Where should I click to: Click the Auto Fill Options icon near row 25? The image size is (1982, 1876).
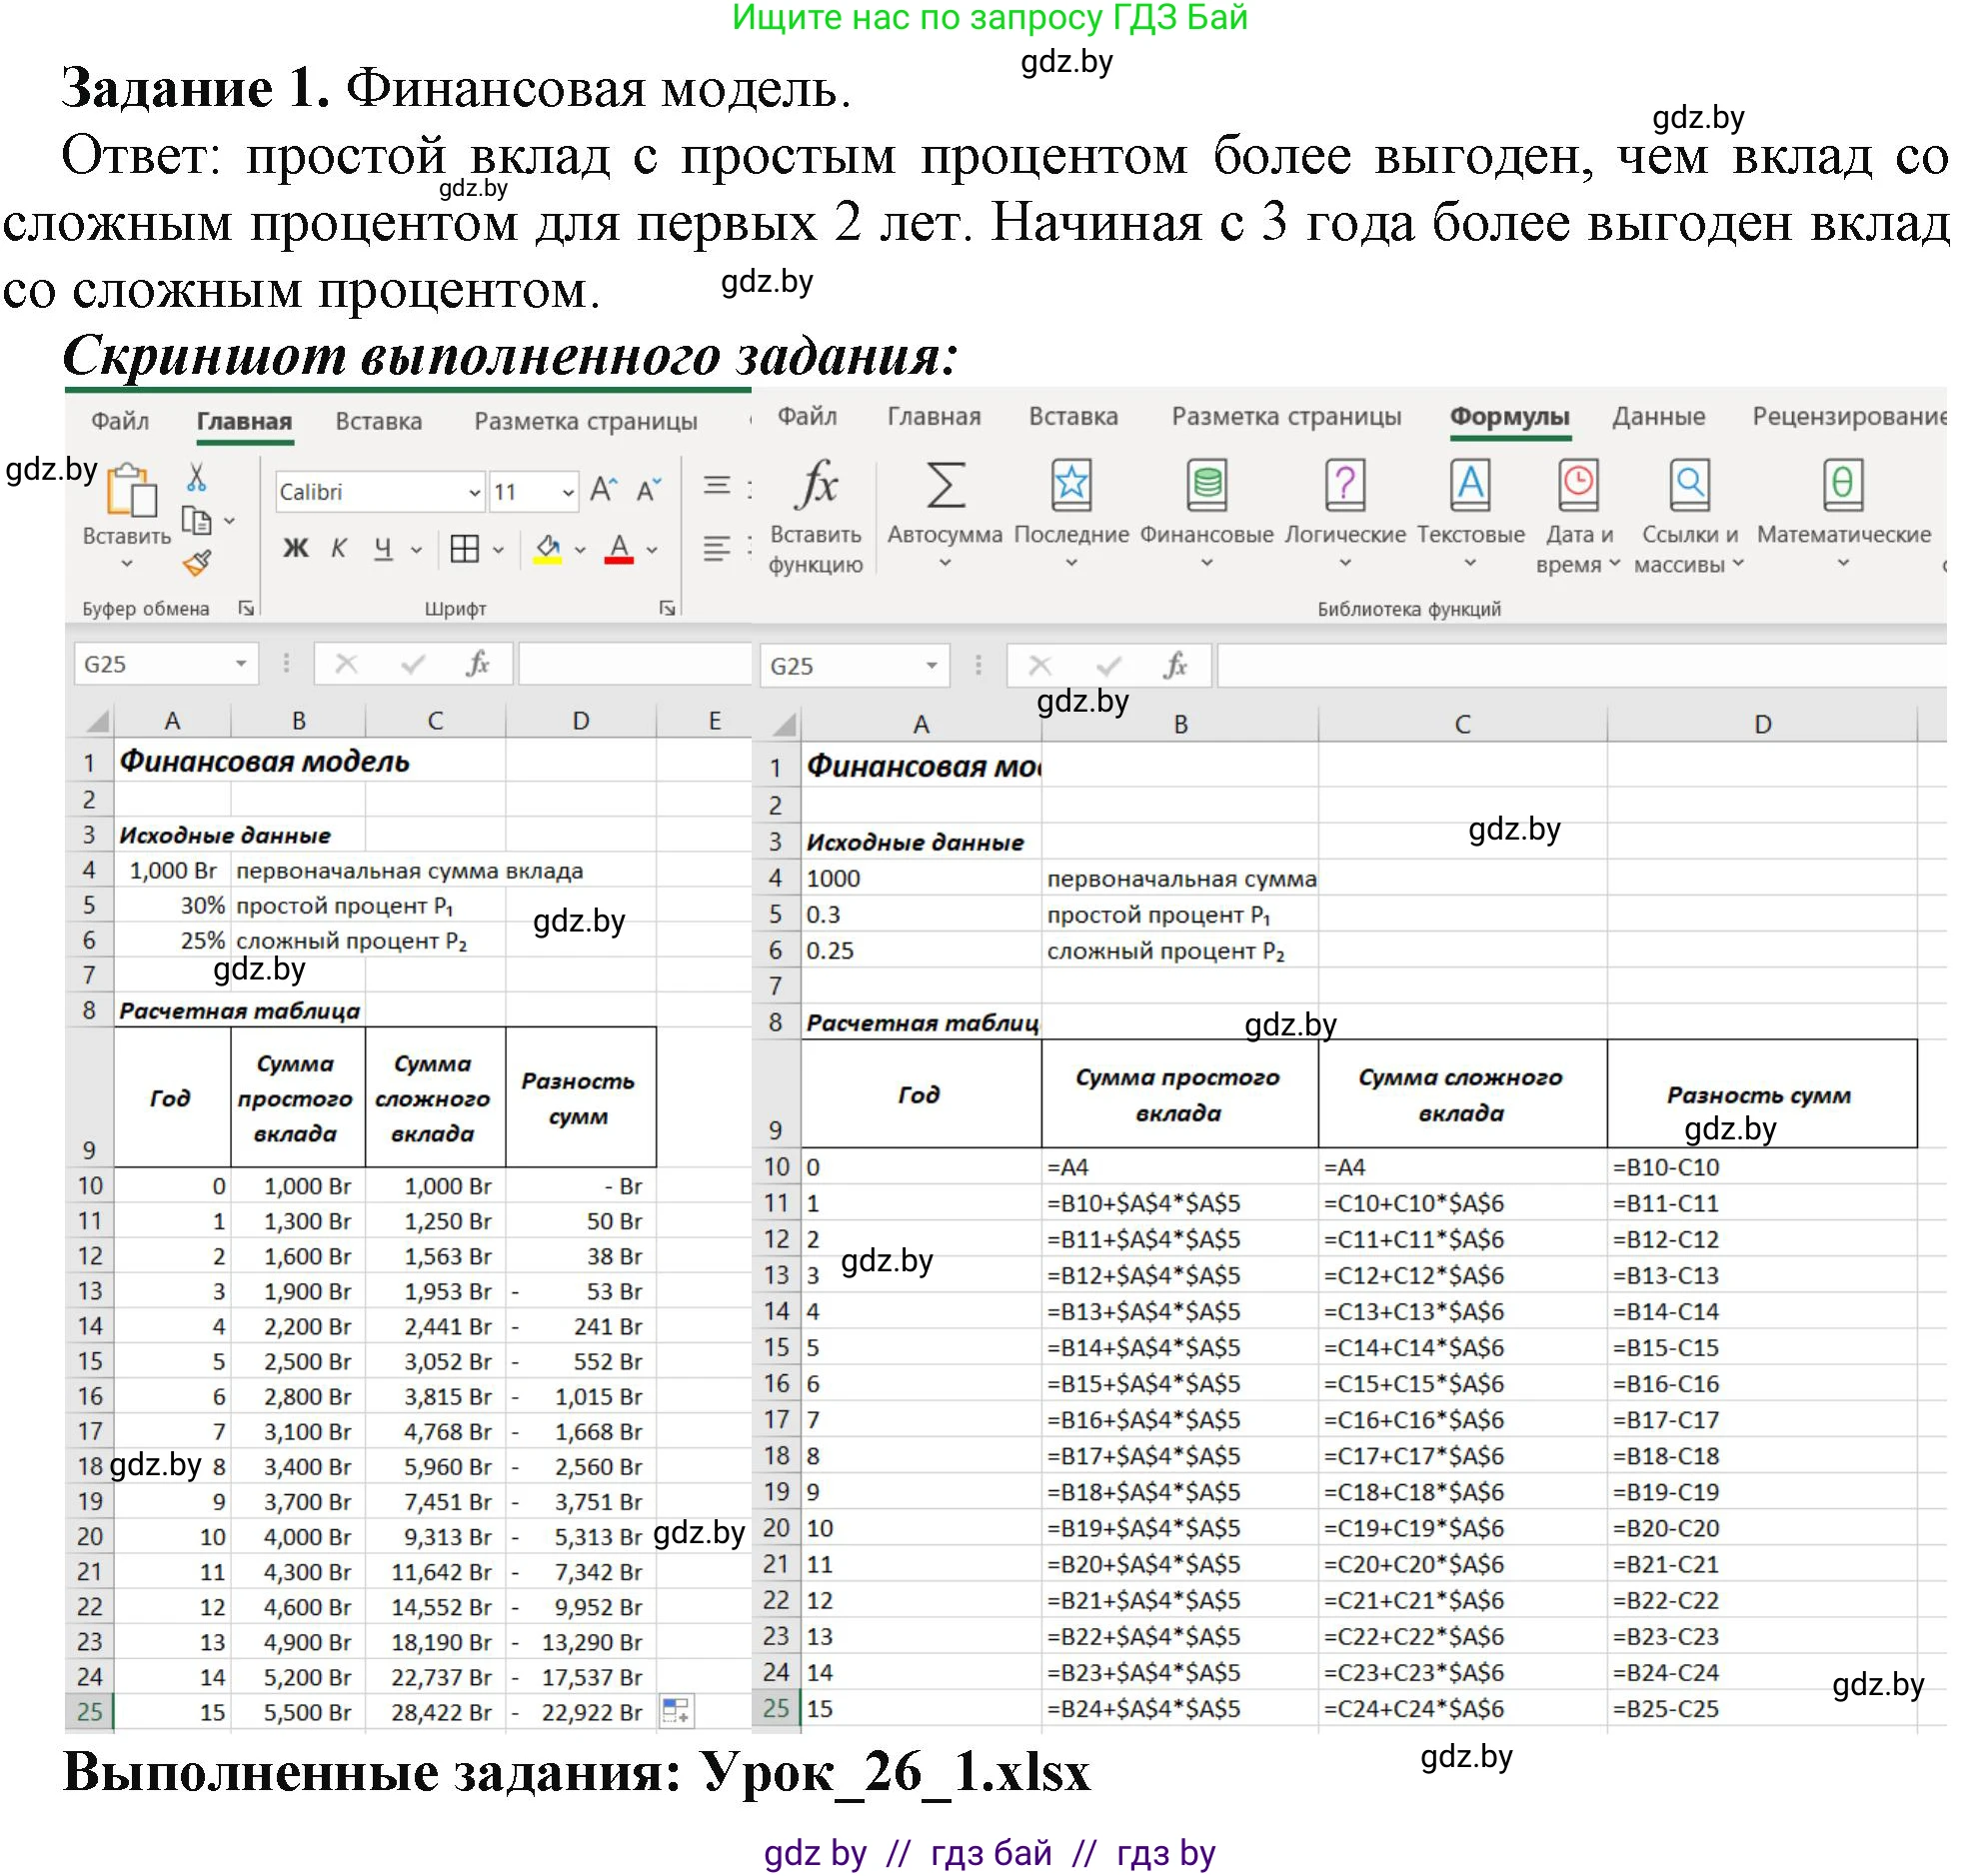(x=677, y=1710)
